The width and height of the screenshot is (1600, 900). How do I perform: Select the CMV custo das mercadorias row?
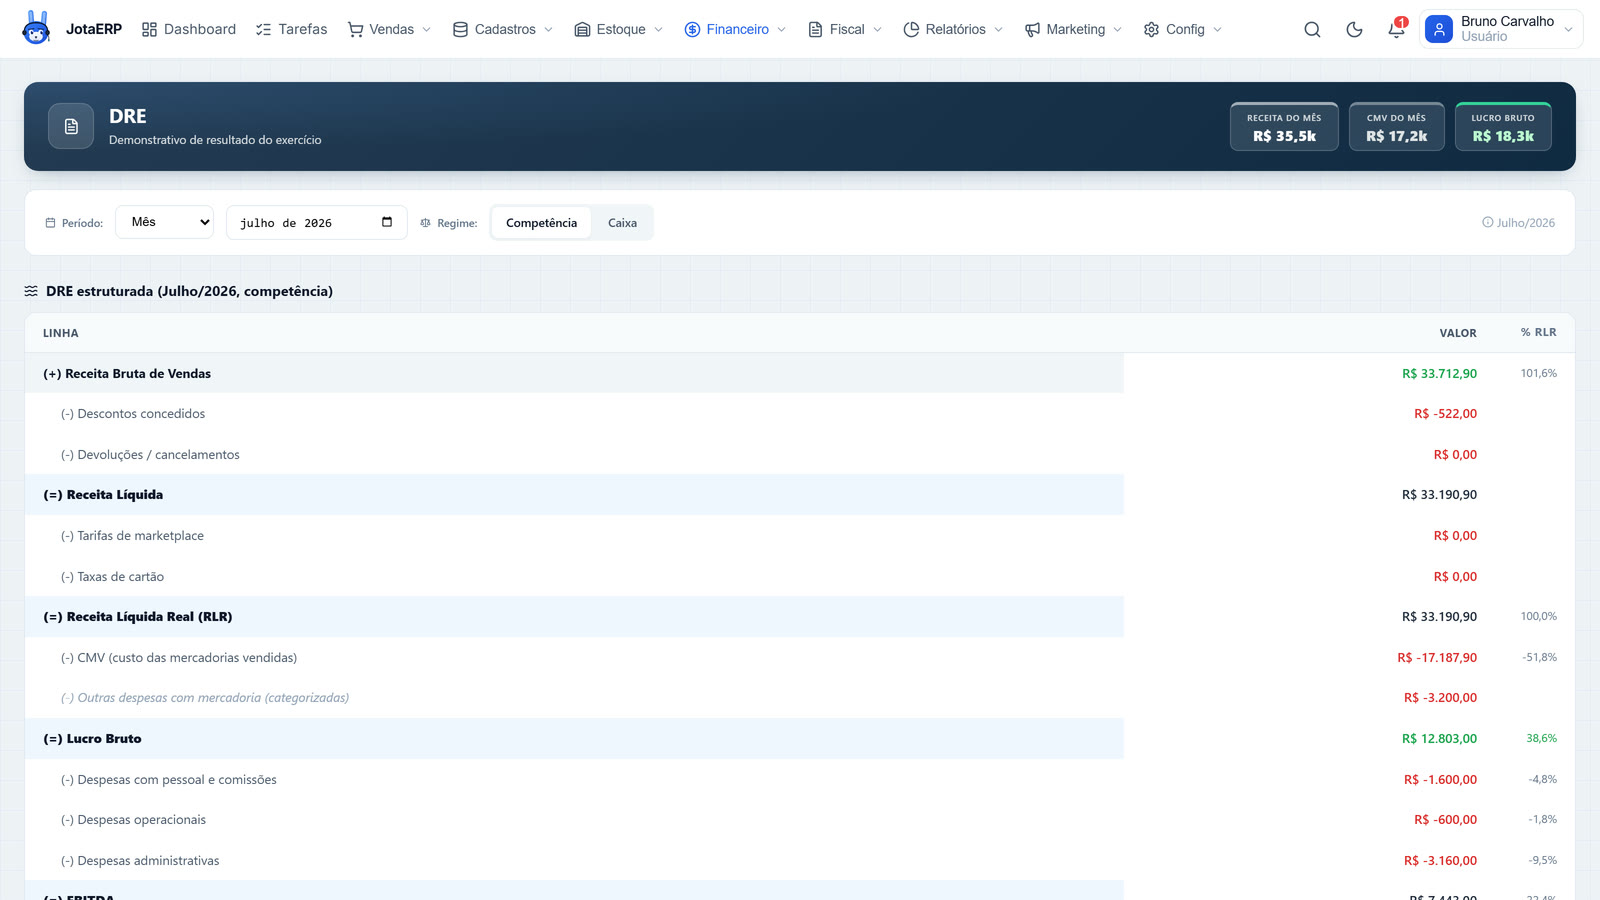point(799,658)
